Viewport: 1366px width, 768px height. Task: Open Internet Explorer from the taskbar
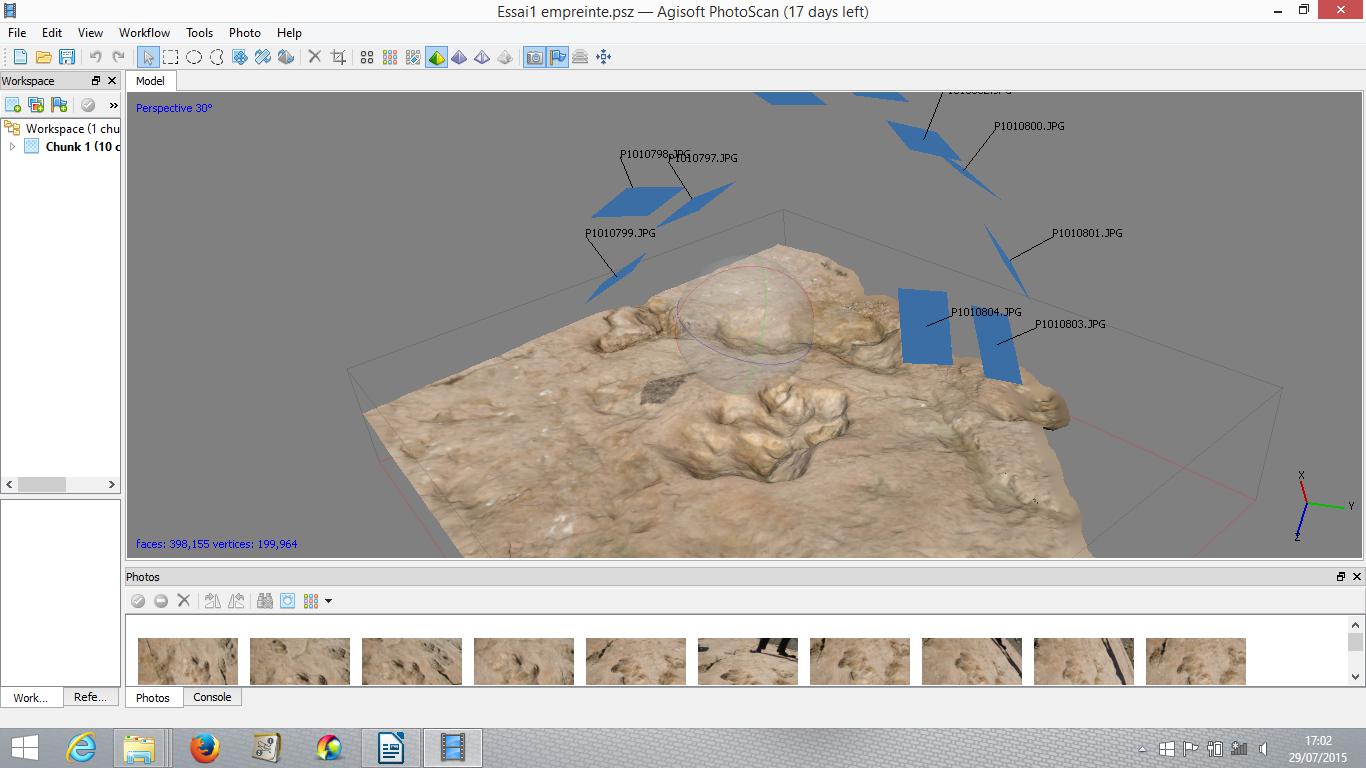point(81,748)
